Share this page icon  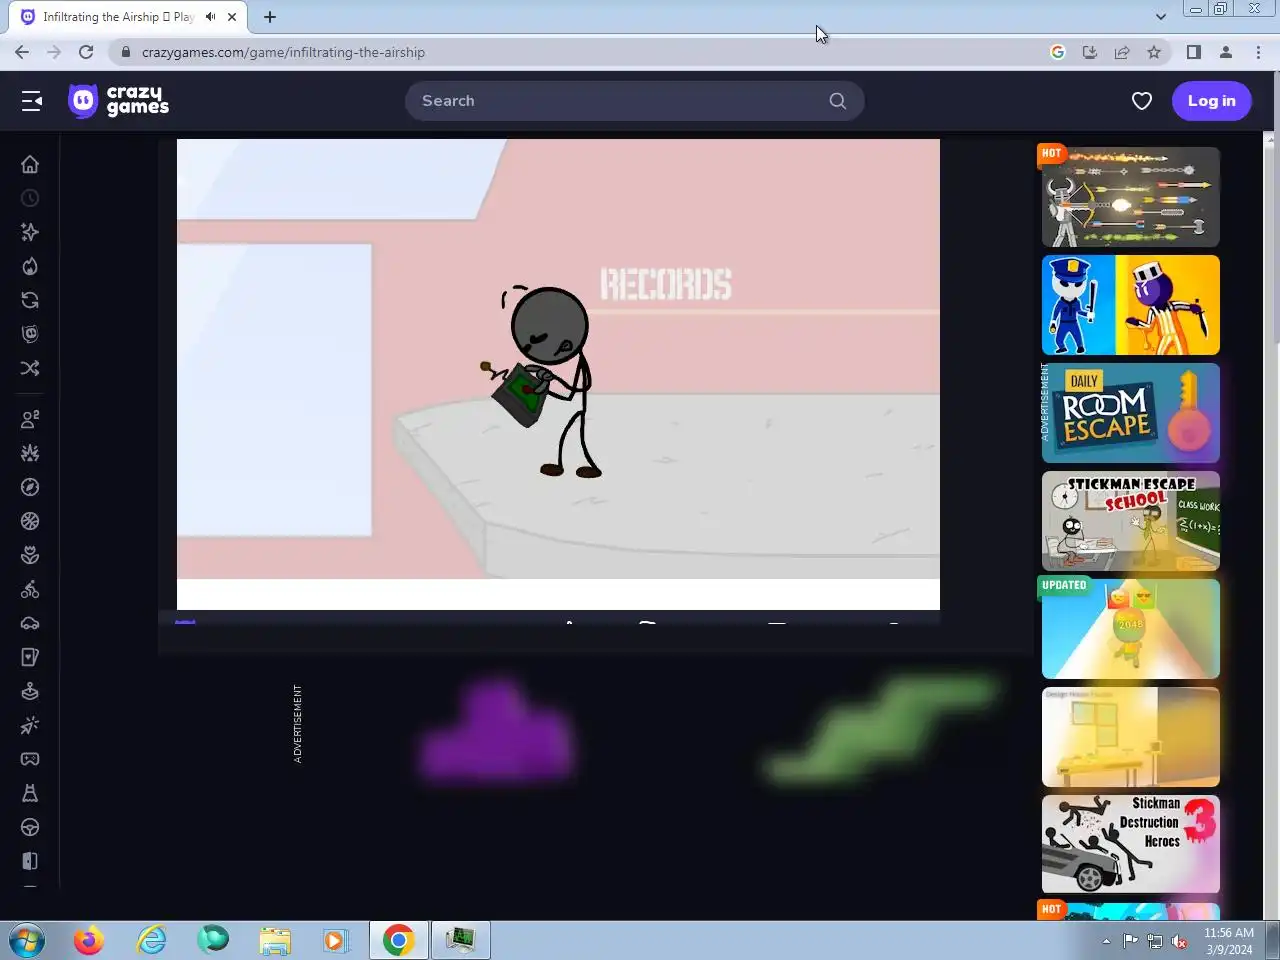(x=1122, y=52)
